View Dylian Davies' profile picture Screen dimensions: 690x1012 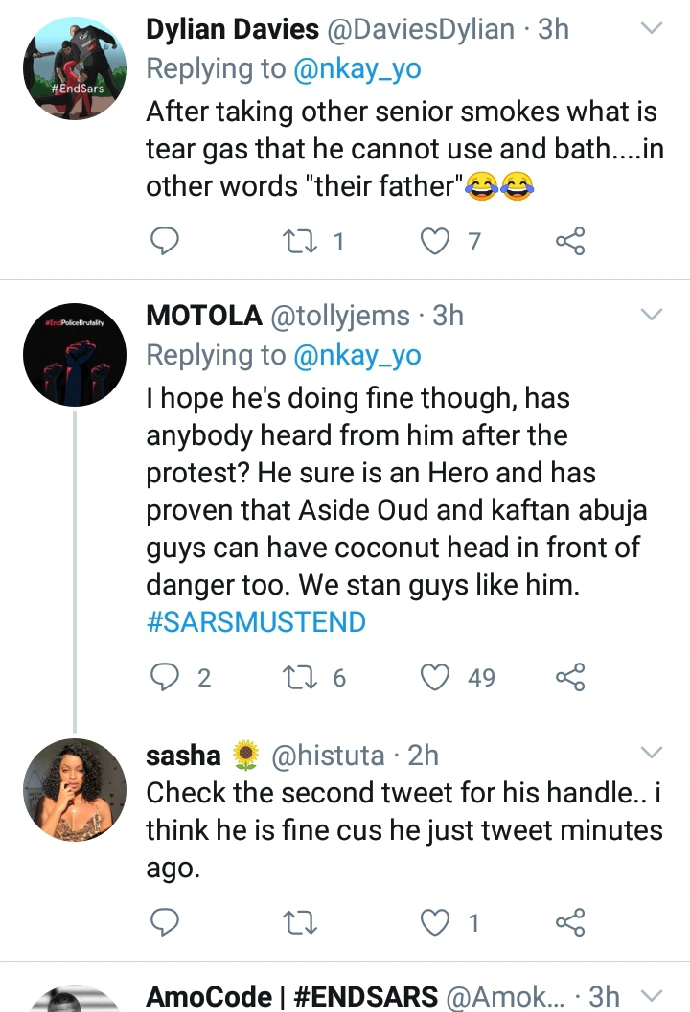(75, 69)
